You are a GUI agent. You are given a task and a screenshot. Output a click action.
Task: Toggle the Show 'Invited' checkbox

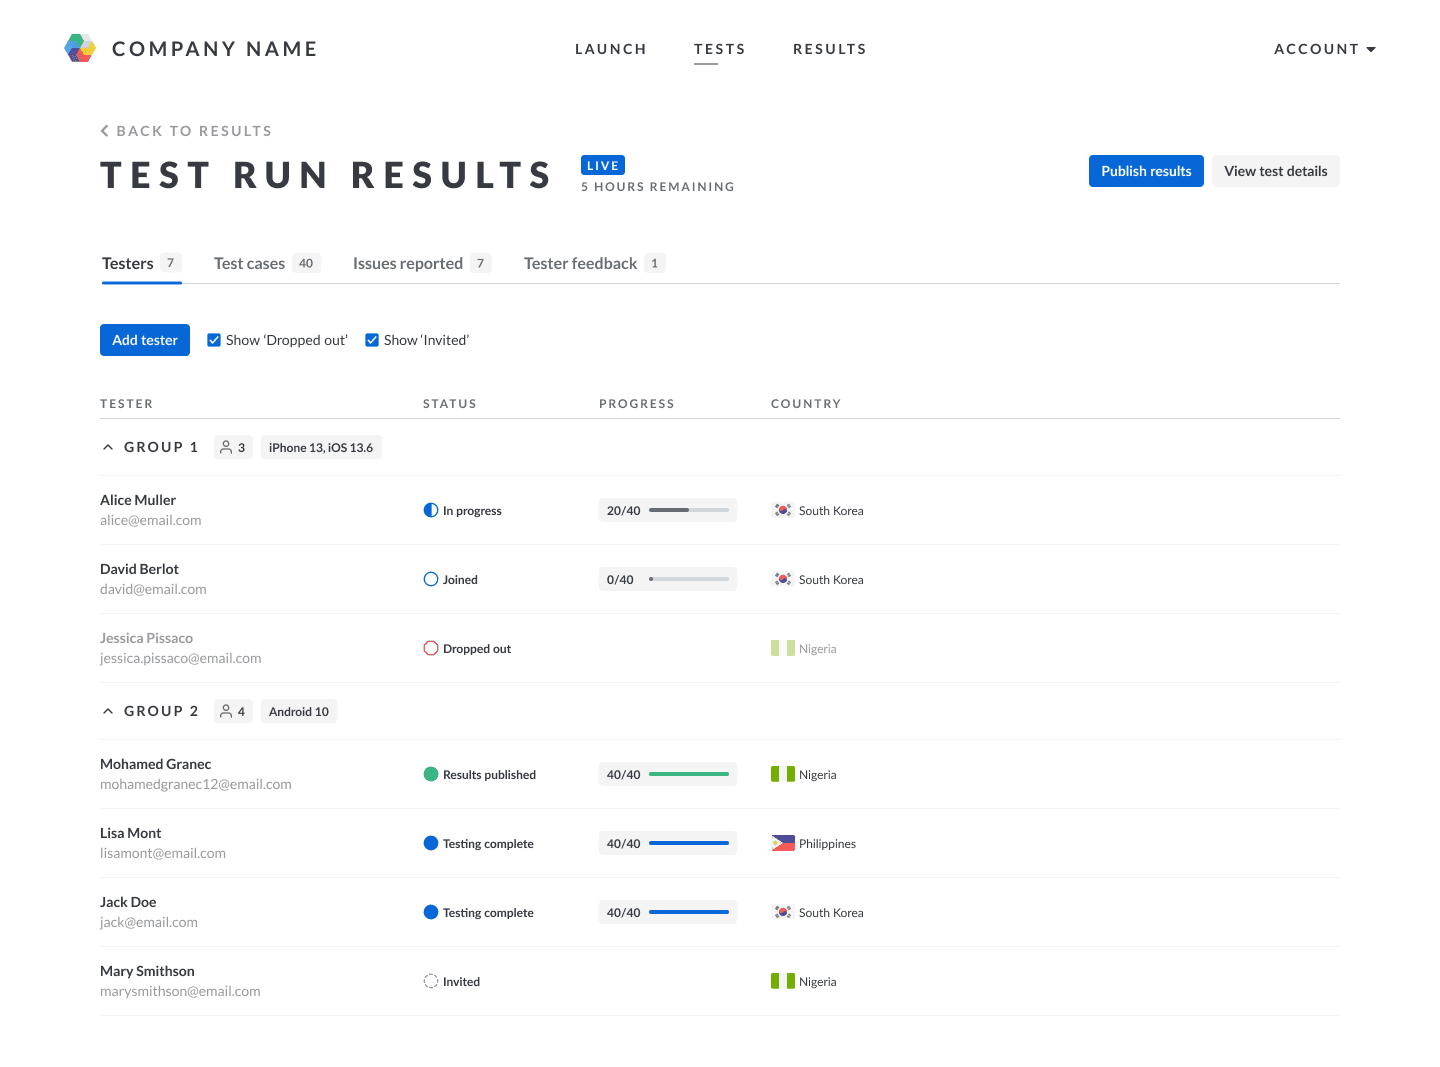372,340
